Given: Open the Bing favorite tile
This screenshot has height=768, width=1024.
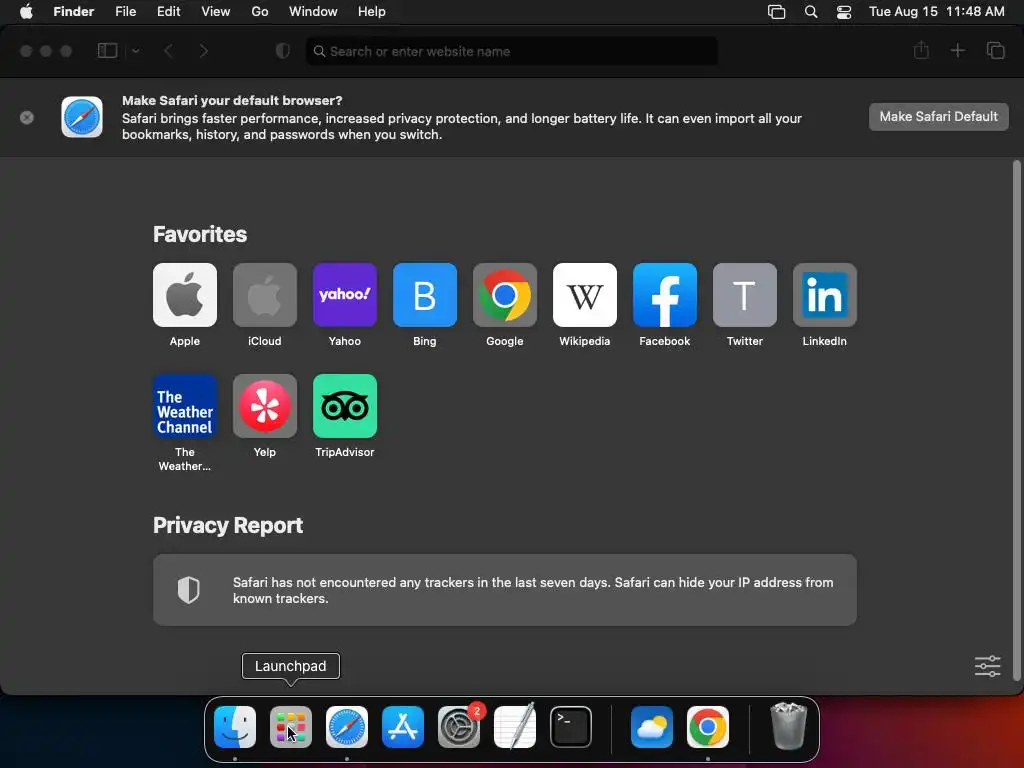Looking at the screenshot, I should 424,295.
